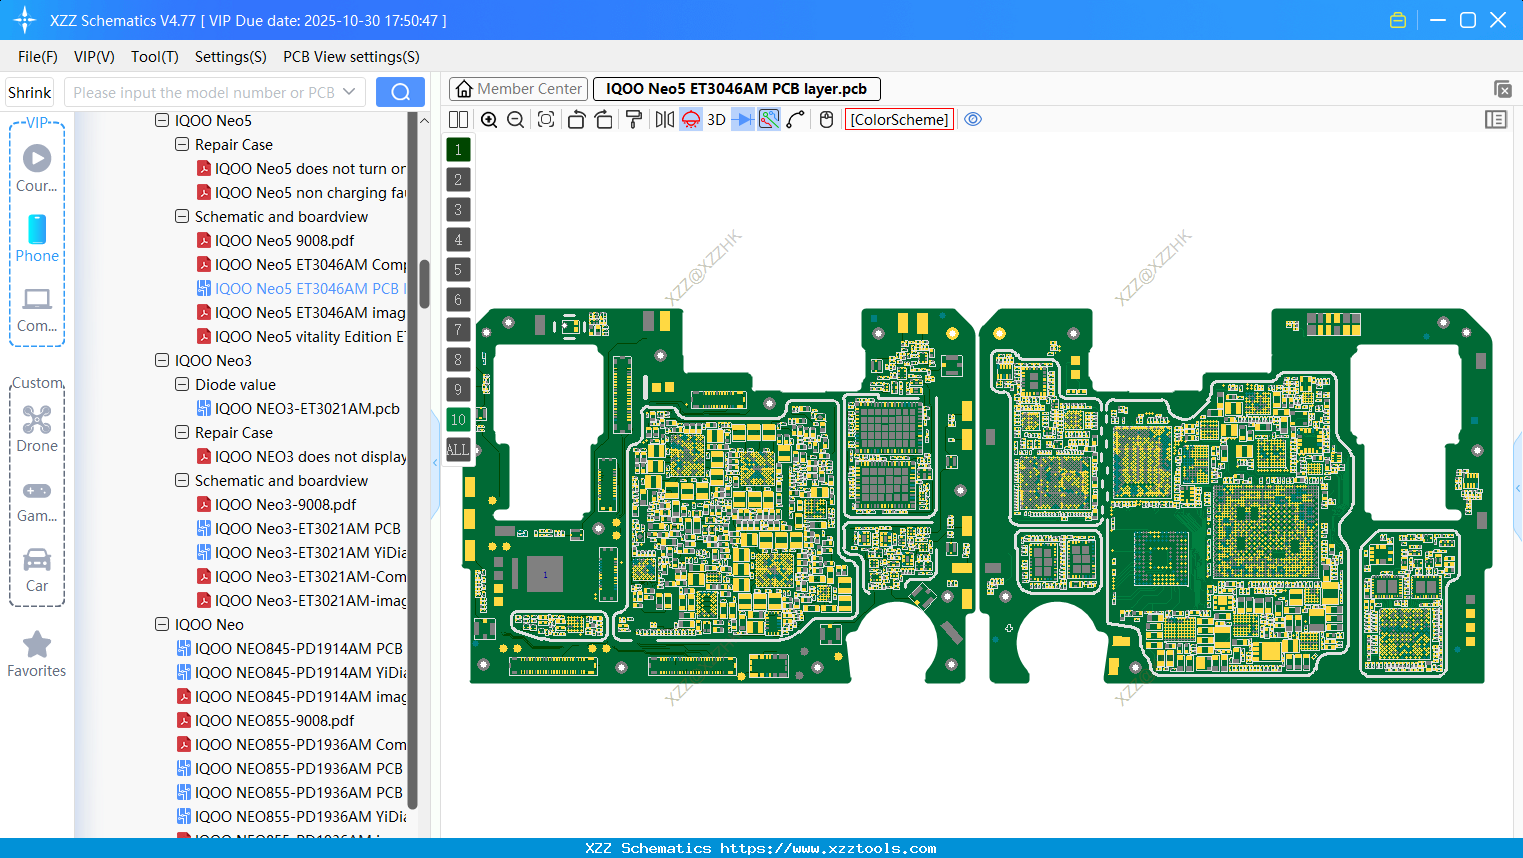Switch to 3D board view
This screenshot has width=1523, height=858.
716,120
